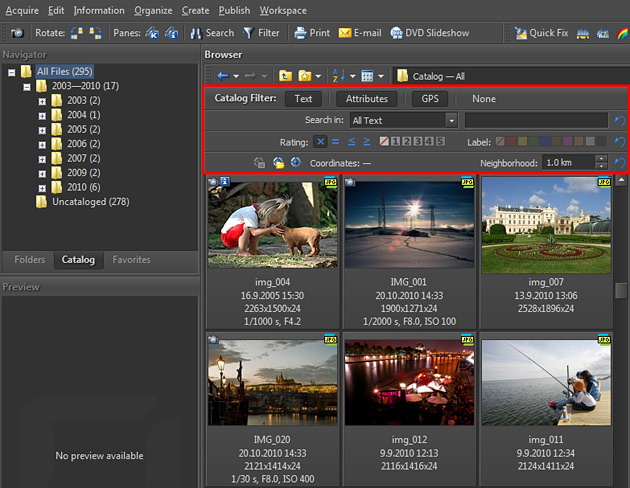Go forward with gray right arrow
The width and height of the screenshot is (630, 488).
pos(251,76)
